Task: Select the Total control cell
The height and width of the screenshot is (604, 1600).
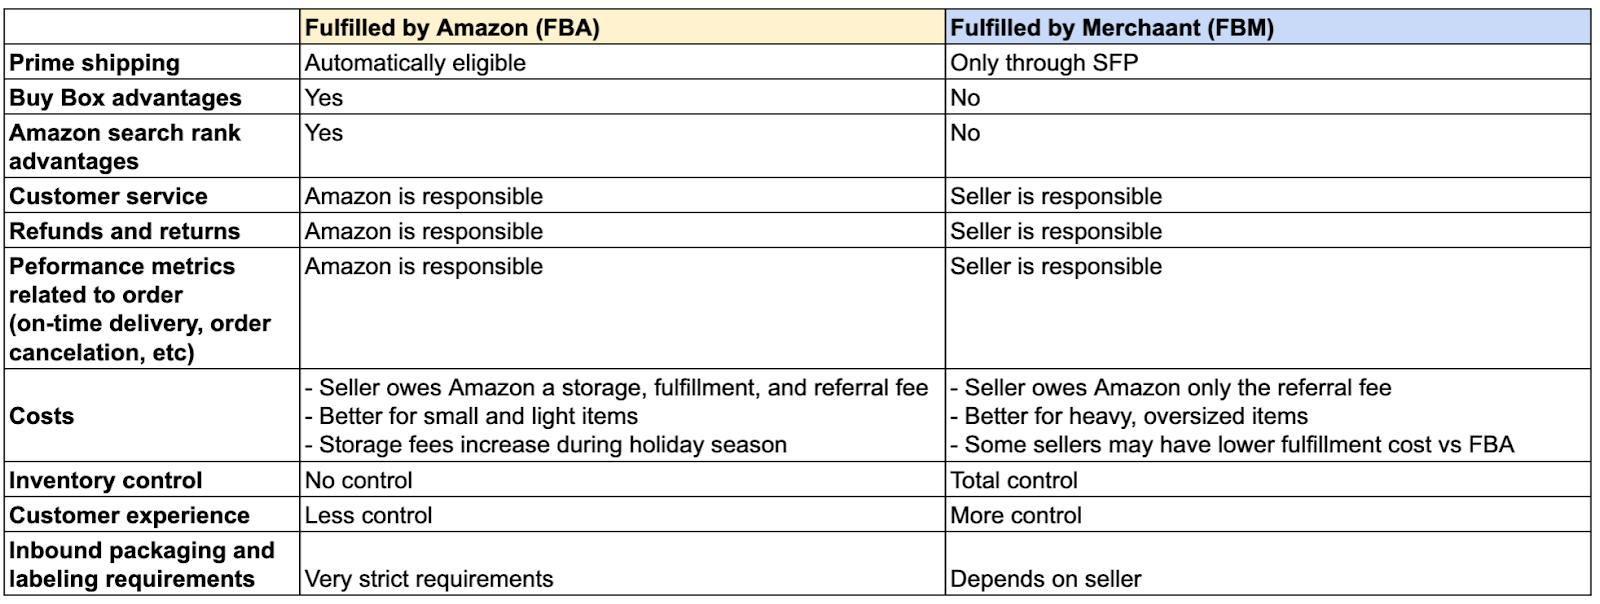Action: [1014, 481]
